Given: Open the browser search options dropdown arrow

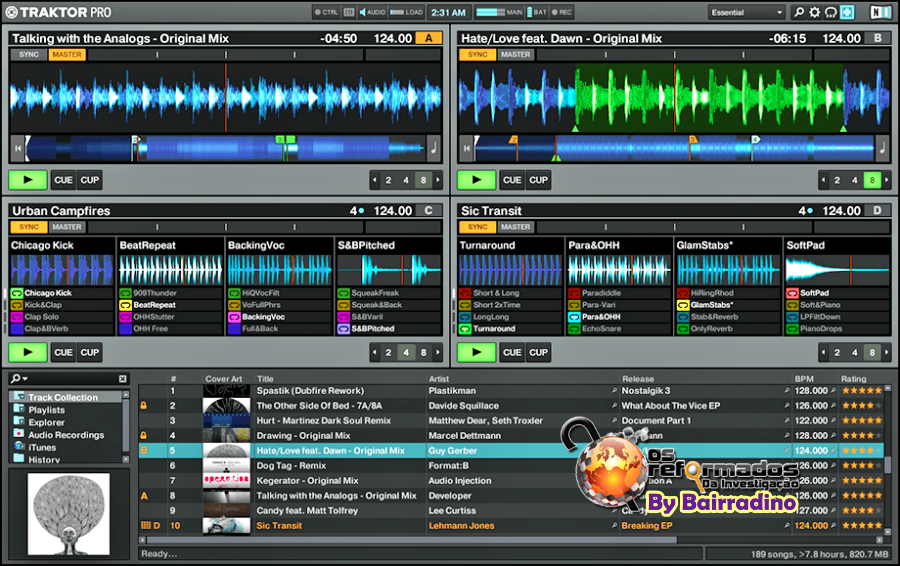Looking at the screenshot, I should tap(25, 379).
